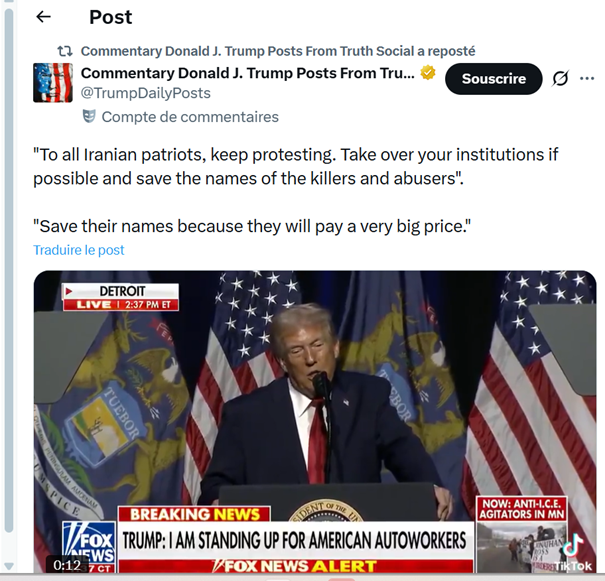Viewport: 605px width, 581px height.
Task: Go back using the left arrow
Action: click(43, 17)
